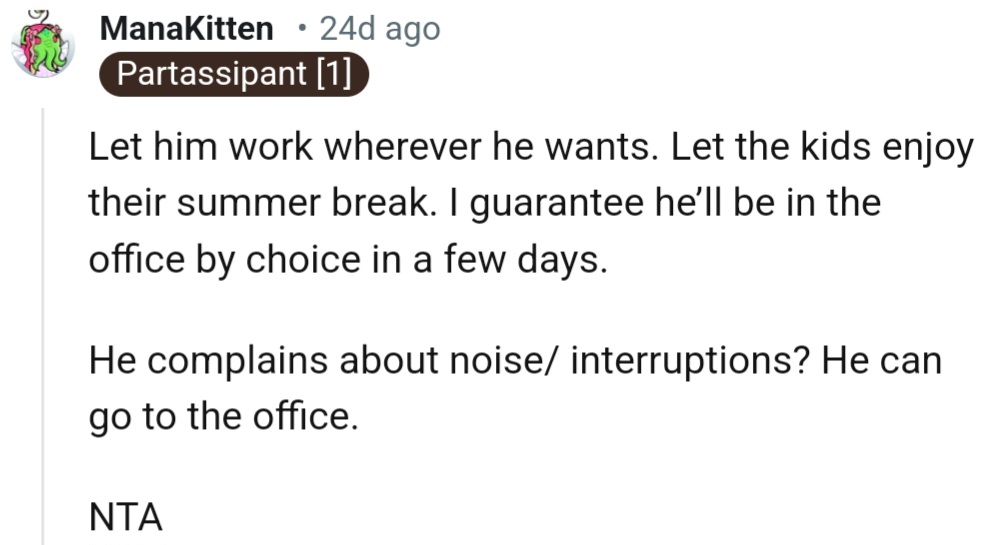Click the "NTA" verdict text

126,518
